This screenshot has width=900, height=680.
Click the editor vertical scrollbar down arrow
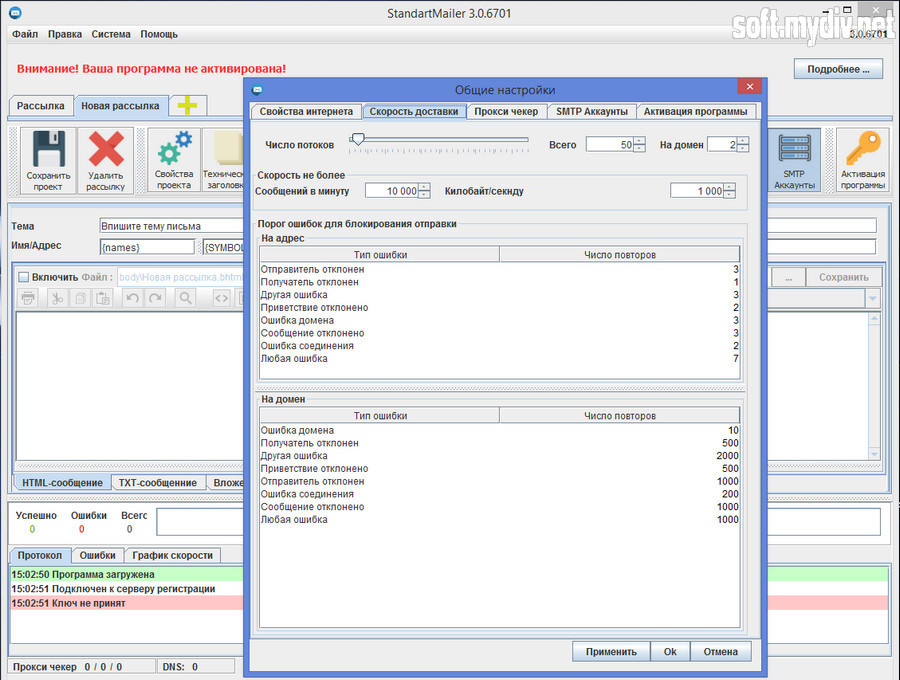tap(874, 454)
